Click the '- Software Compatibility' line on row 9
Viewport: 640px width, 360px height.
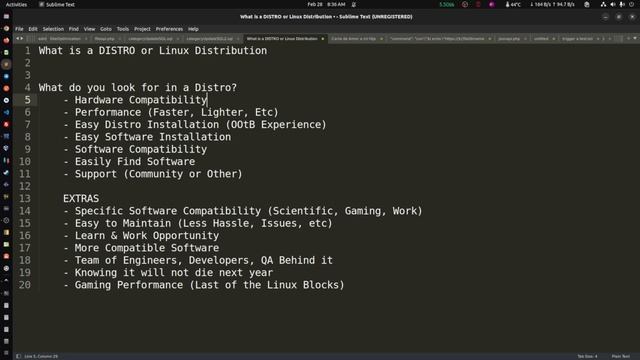[135, 149]
